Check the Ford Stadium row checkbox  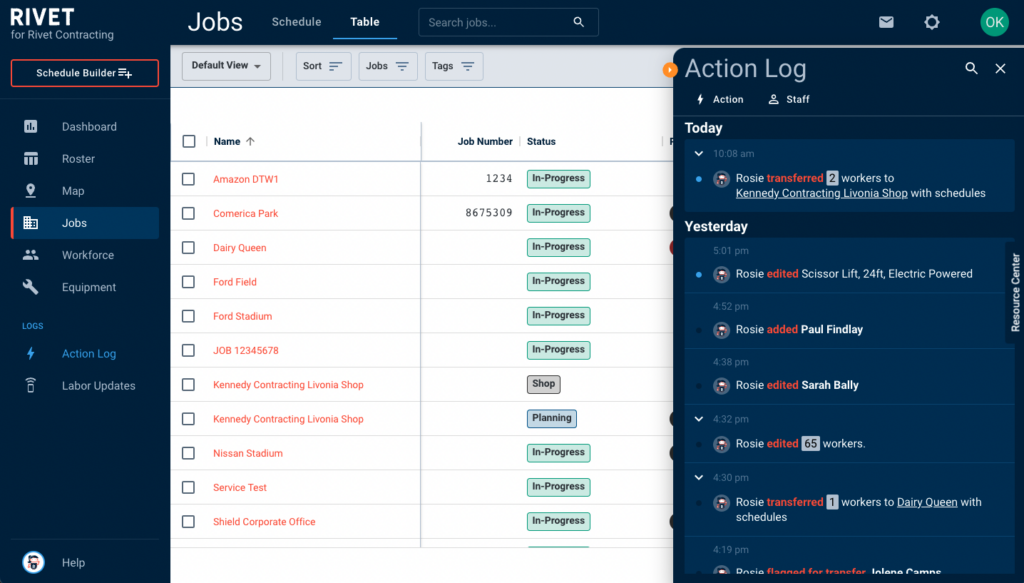[x=188, y=316]
